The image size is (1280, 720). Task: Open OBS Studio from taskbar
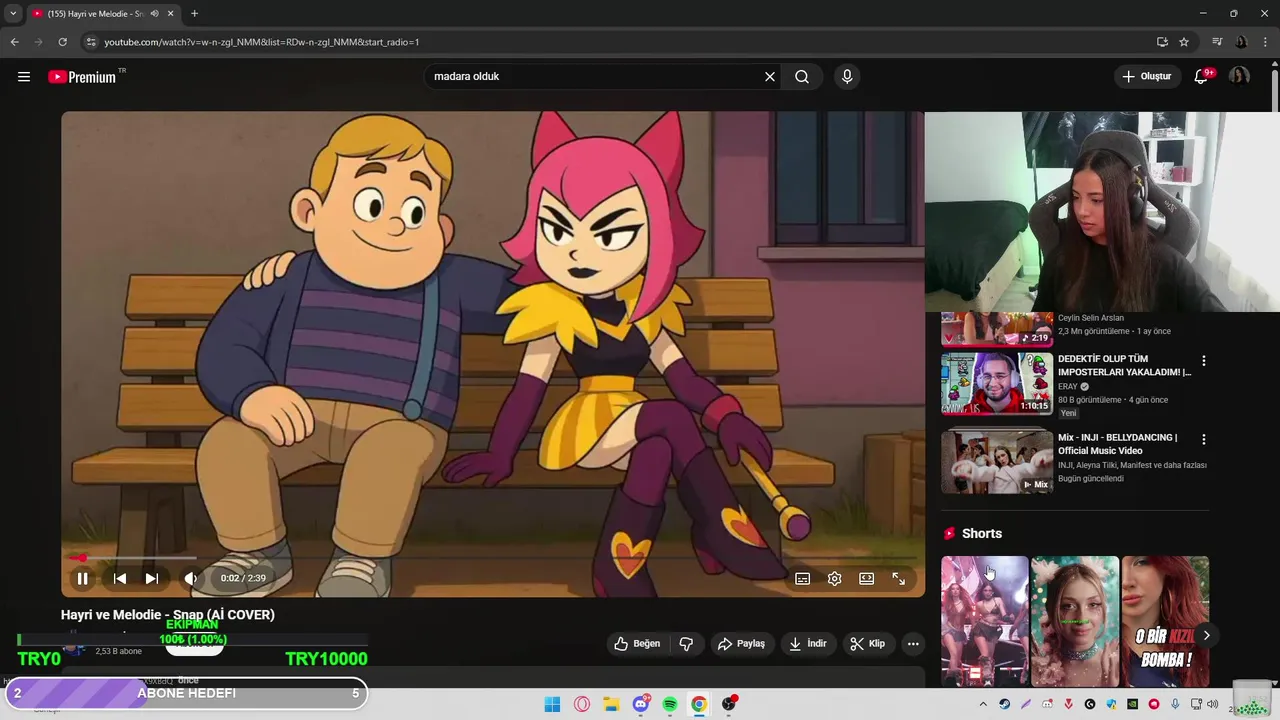pos(729,704)
